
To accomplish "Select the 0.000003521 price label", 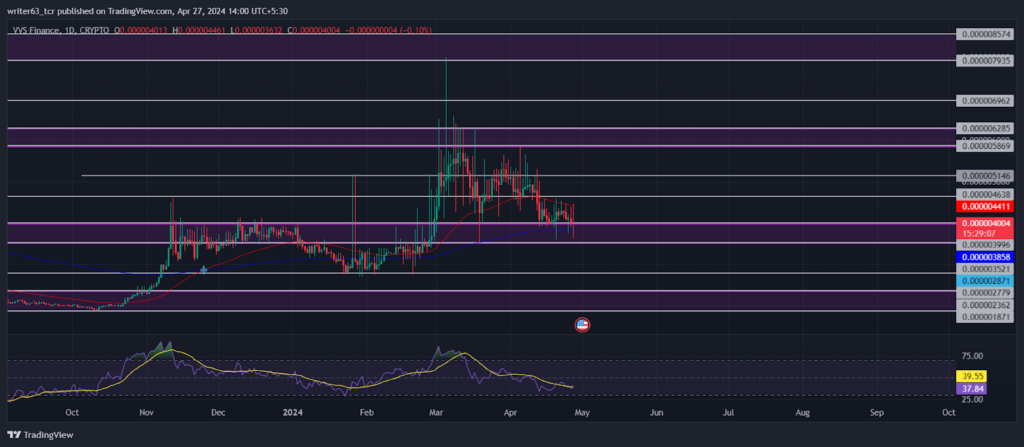I will click(x=984, y=269).
